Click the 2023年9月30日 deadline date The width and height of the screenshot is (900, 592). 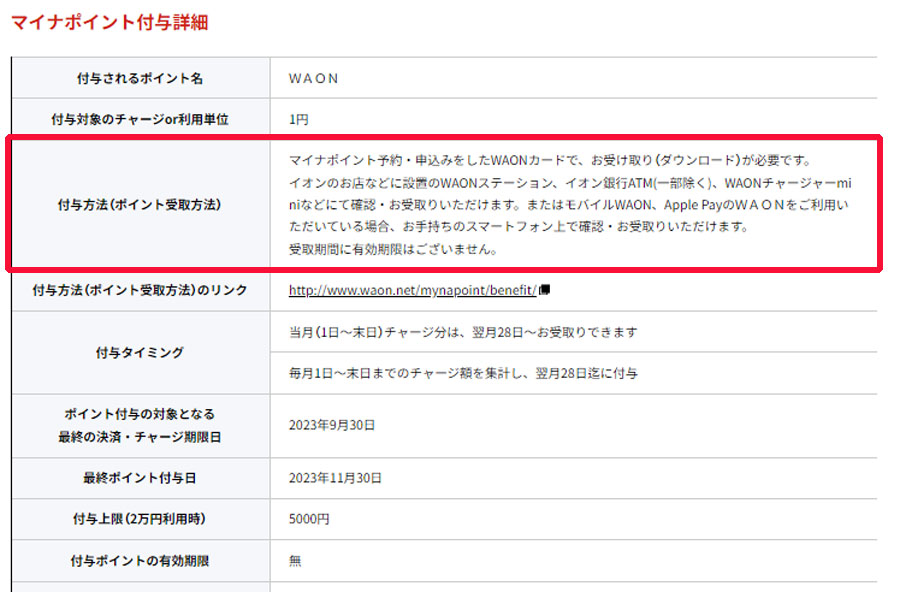332,425
